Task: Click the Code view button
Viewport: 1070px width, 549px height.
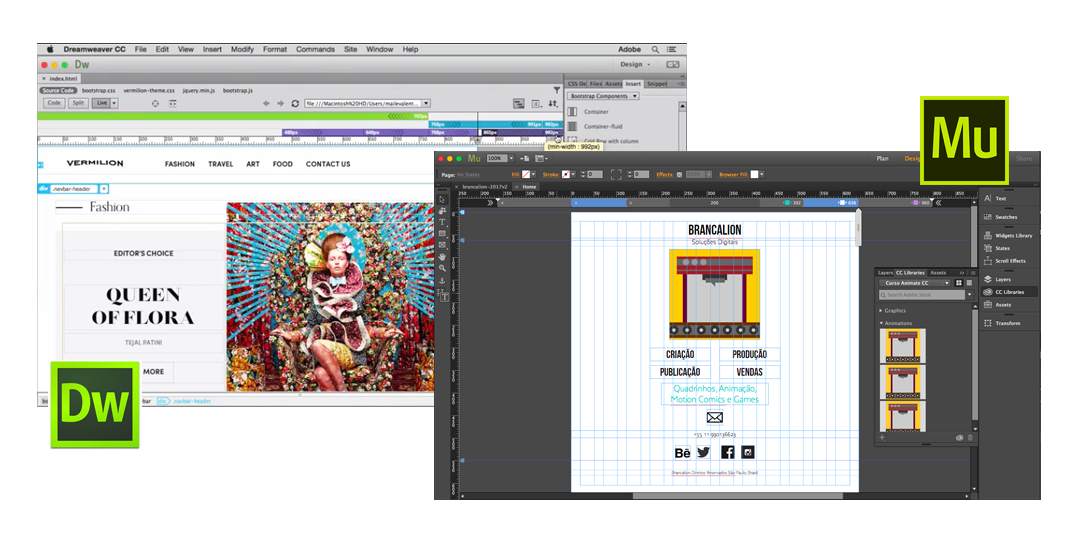Action: tap(54, 103)
